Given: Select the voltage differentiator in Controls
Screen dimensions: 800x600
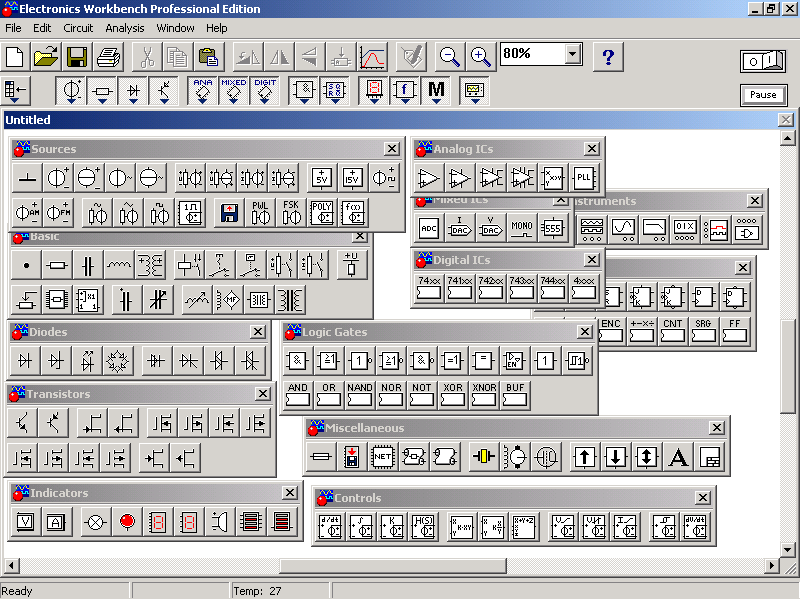Looking at the screenshot, I should (330, 527).
